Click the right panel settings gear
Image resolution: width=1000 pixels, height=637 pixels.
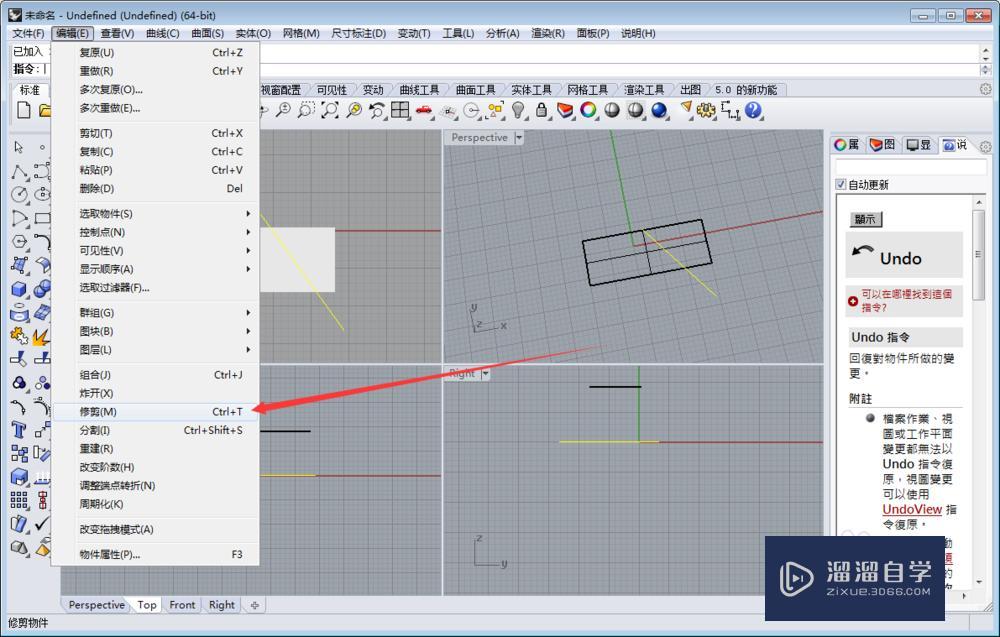[985, 146]
